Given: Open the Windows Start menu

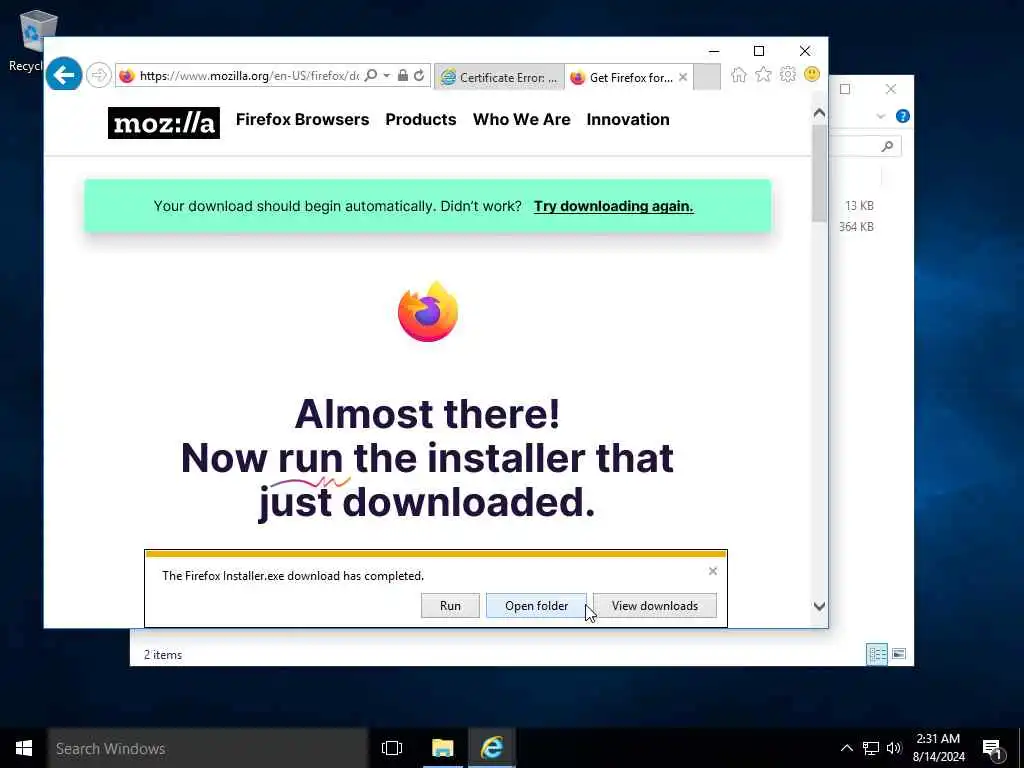Looking at the screenshot, I should (x=24, y=748).
